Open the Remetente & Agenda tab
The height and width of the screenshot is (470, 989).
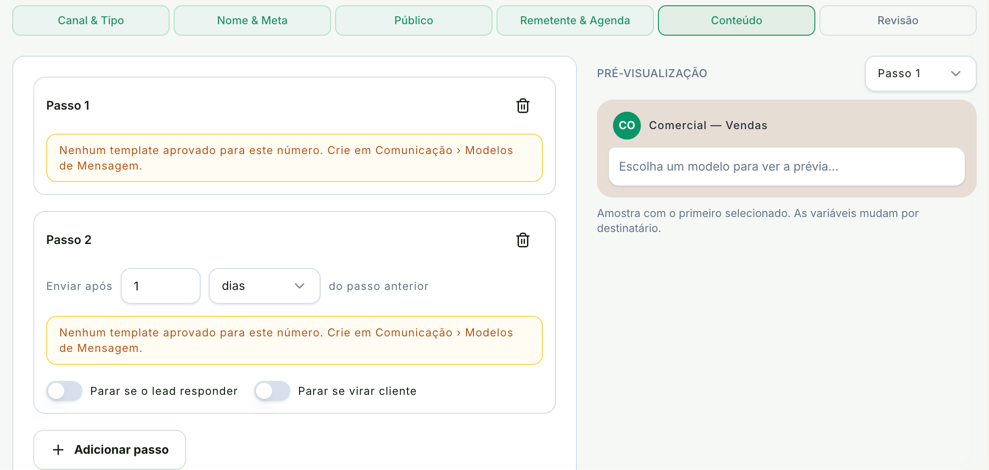(575, 20)
